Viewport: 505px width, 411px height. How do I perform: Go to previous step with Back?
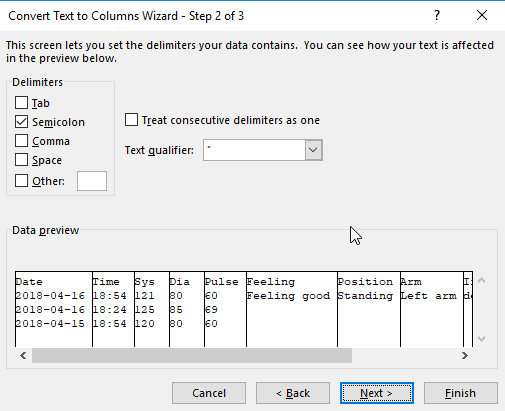tap(293, 393)
